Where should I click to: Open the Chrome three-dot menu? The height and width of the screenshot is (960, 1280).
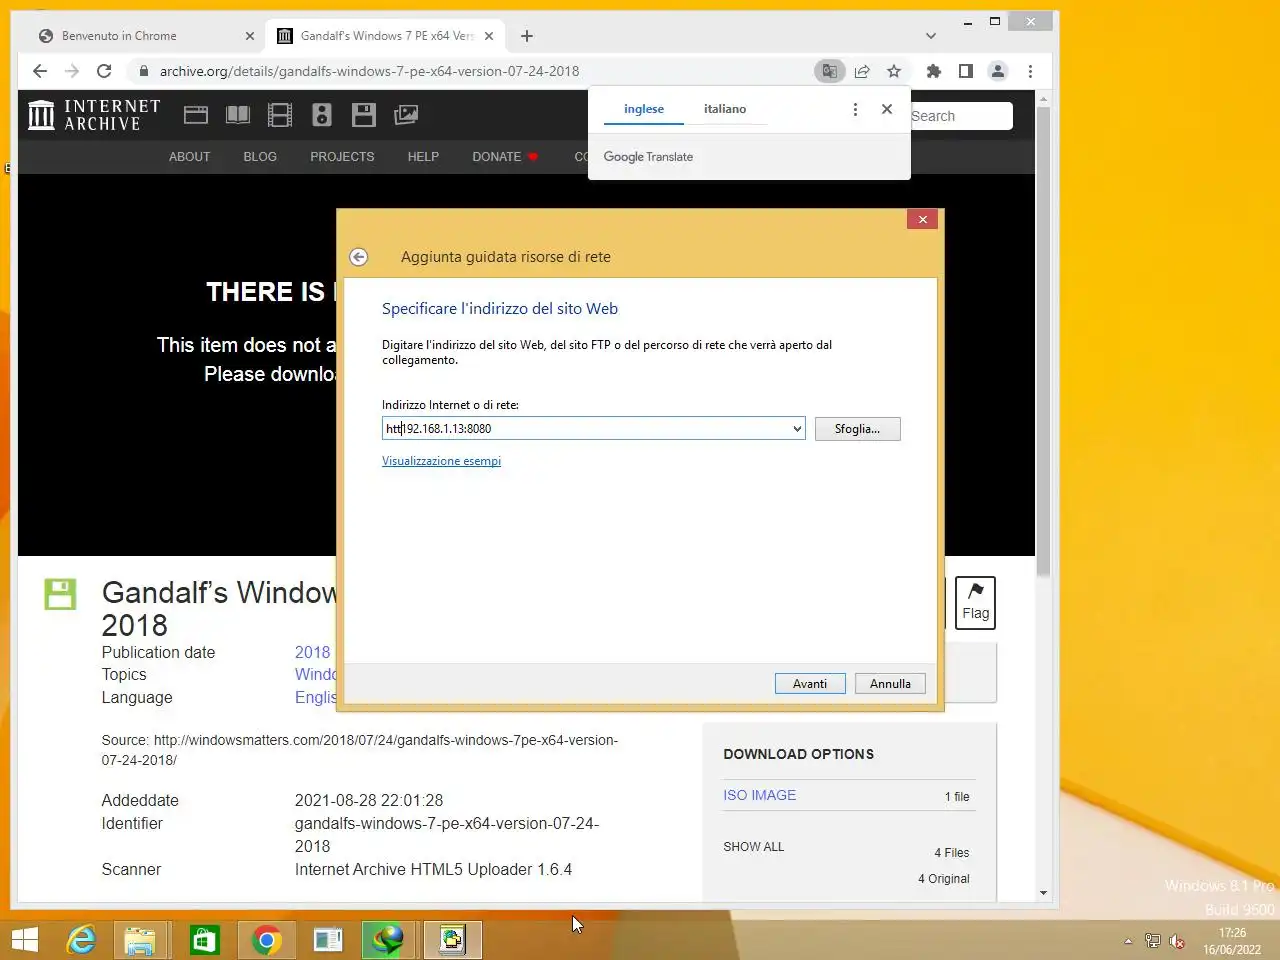tap(1030, 71)
